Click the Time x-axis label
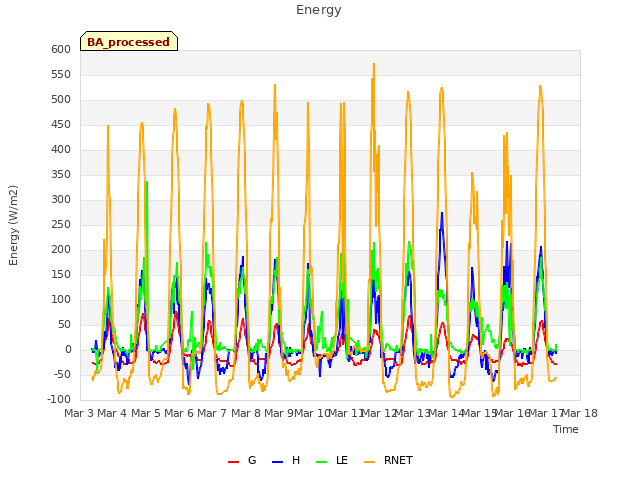This screenshot has height=480, width=640. (566, 429)
